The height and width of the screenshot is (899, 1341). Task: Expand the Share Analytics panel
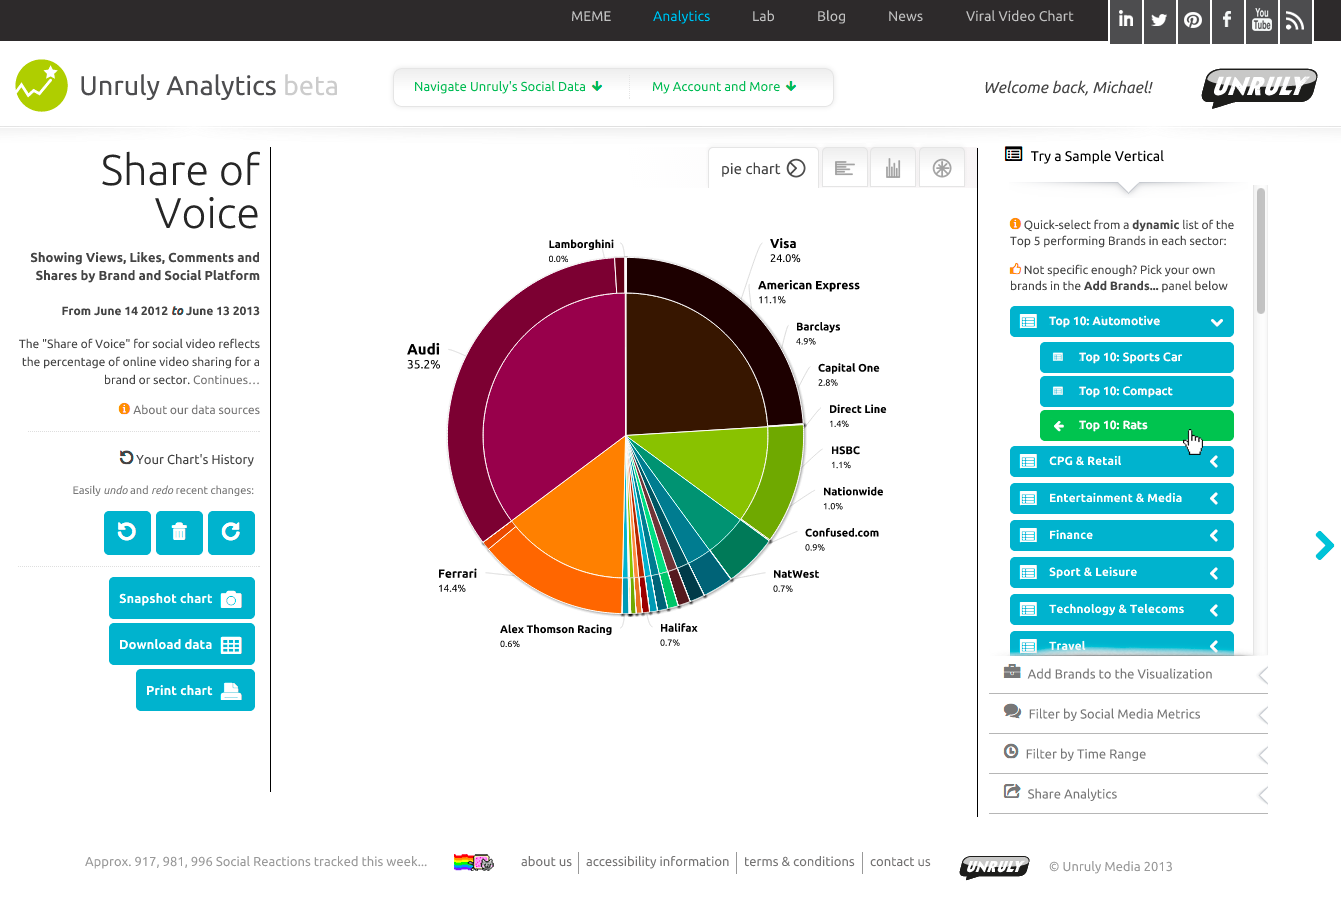[x=1128, y=794]
